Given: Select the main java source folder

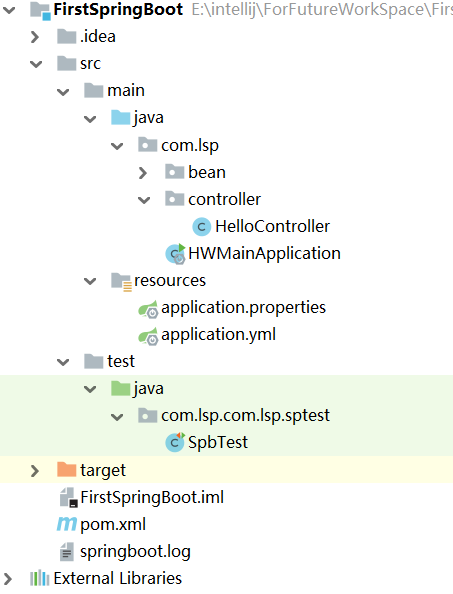Looking at the screenshot, I should click(x=148, y=118).
